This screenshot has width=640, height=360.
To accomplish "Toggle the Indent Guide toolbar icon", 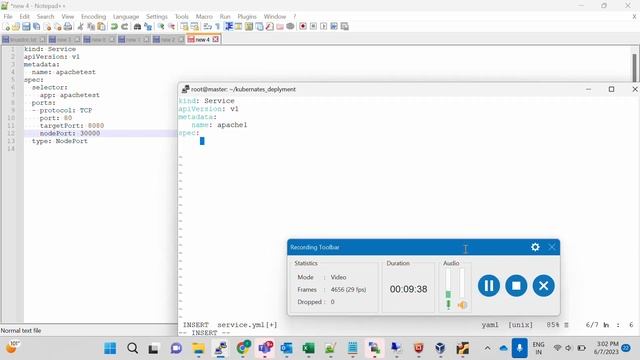I will [229, 27].
